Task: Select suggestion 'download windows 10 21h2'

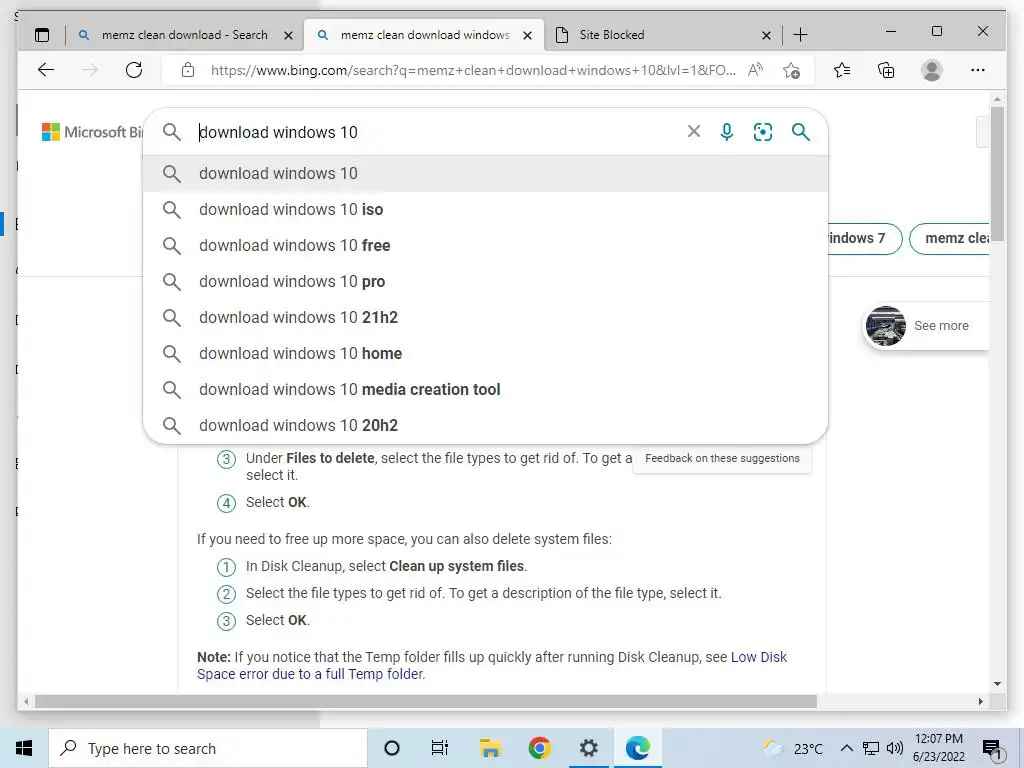Action: (485, 317)
